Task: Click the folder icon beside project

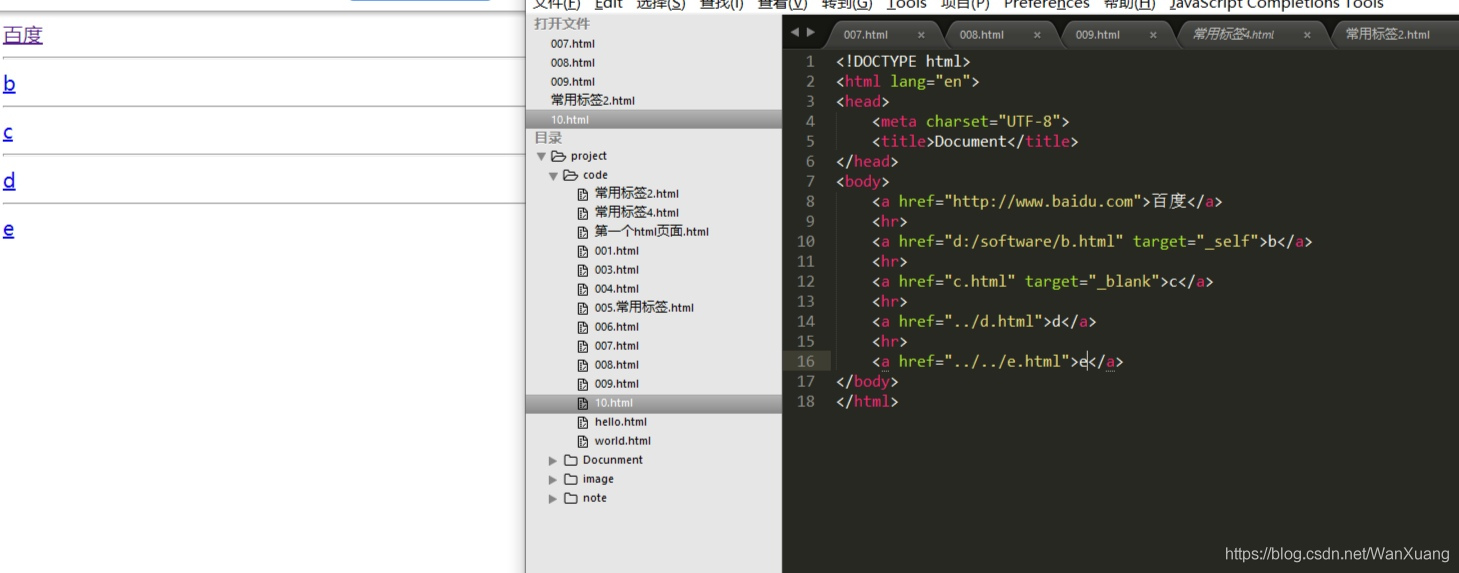Action: [x=558, y=156]
